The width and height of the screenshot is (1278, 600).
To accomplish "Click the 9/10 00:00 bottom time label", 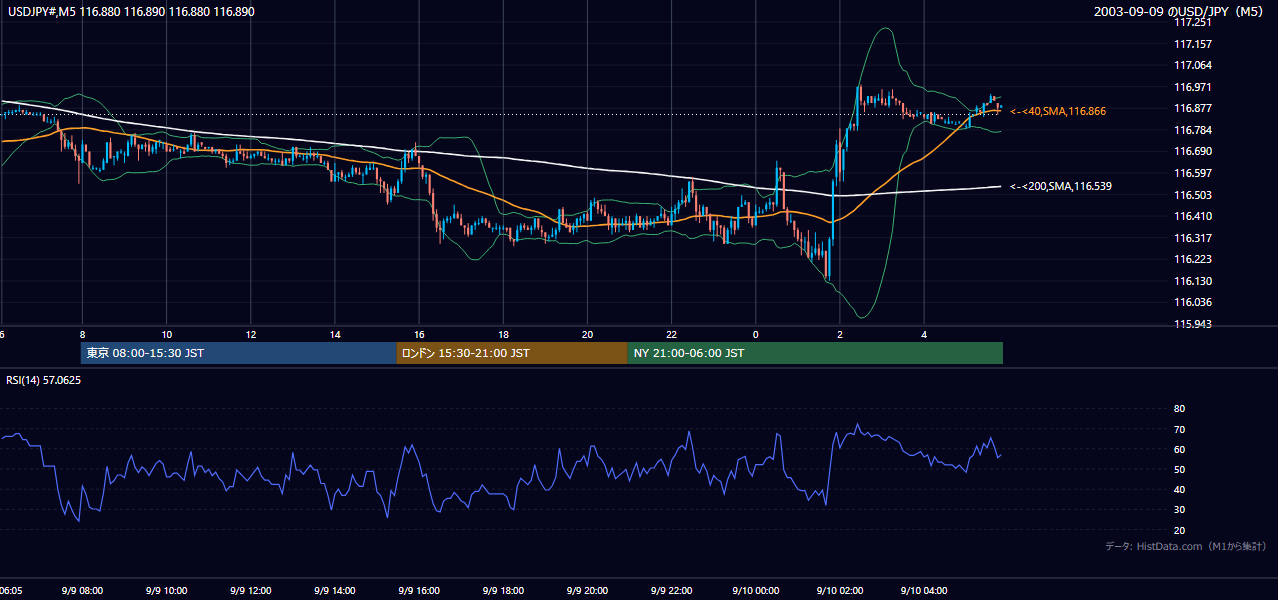I will point(755,590).
